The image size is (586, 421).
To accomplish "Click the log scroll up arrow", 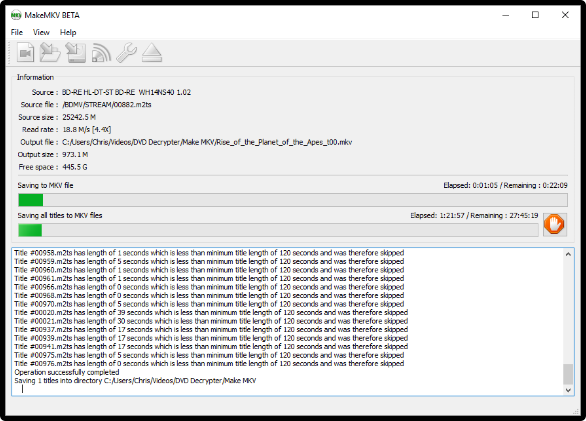I will [x=568, y=254].
